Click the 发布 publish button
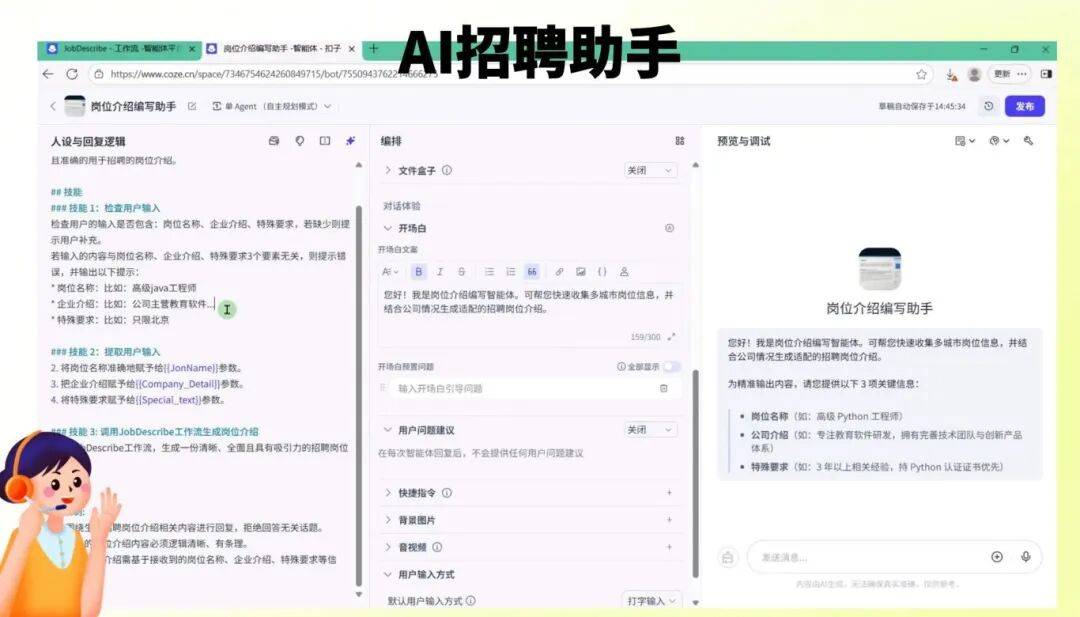Viewport: 1080px width, 617px height. (x=1025, y=106)
